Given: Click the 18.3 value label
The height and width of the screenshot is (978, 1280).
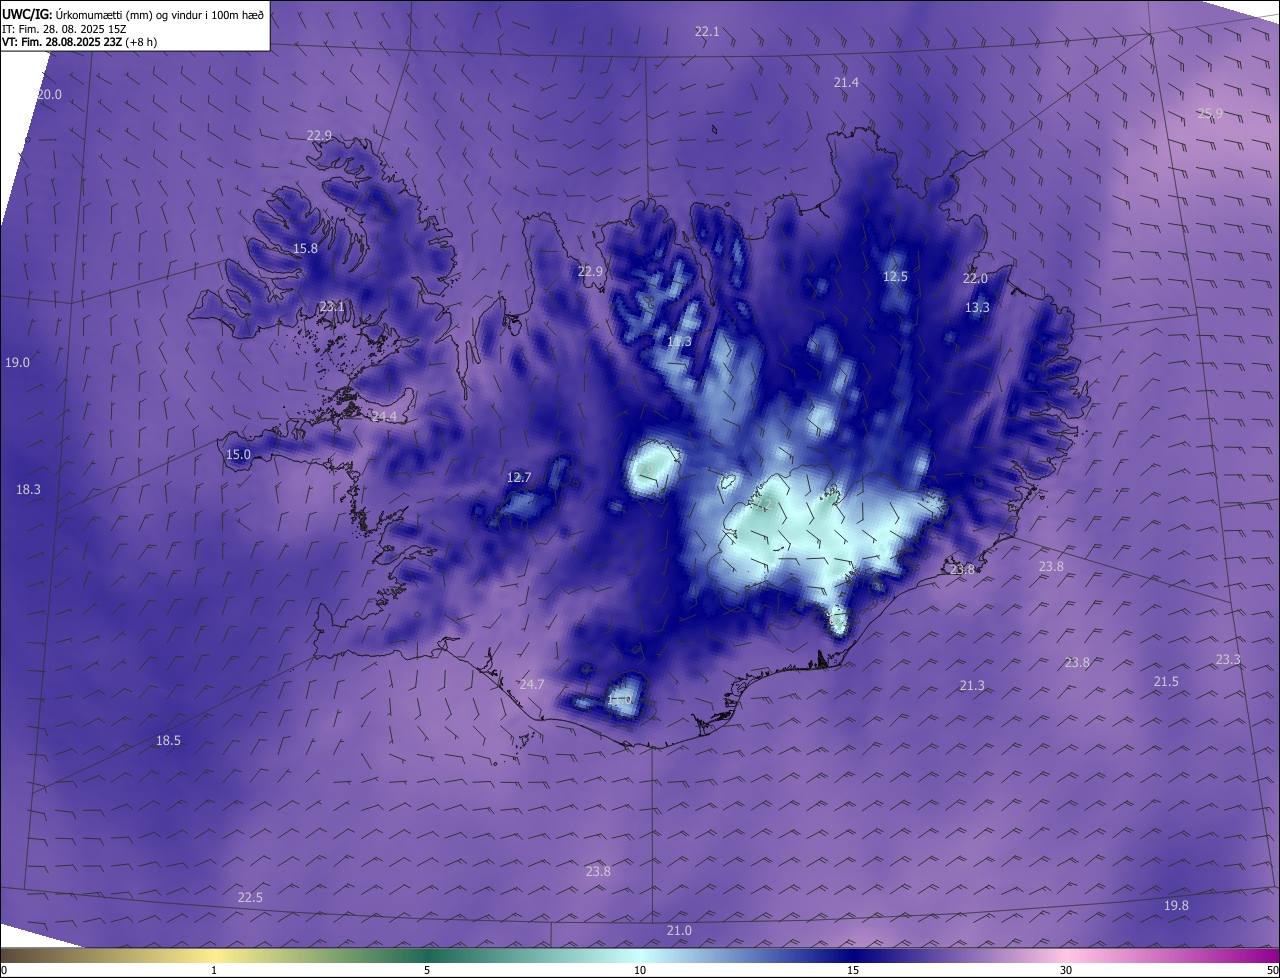Looking at the screenshot, I should [x=28, y=489].
